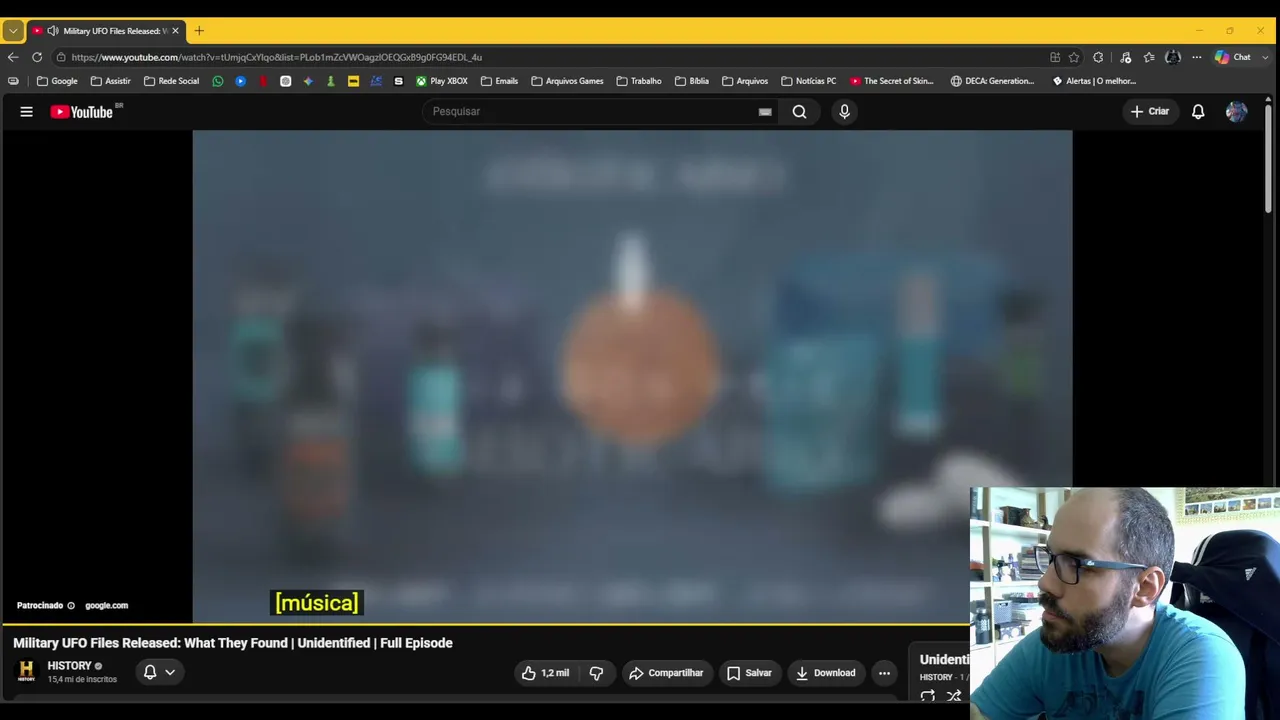Open the on-screen keyboard in search box
This screenshot has height=720, width=1280.
(x=765, y=112)
